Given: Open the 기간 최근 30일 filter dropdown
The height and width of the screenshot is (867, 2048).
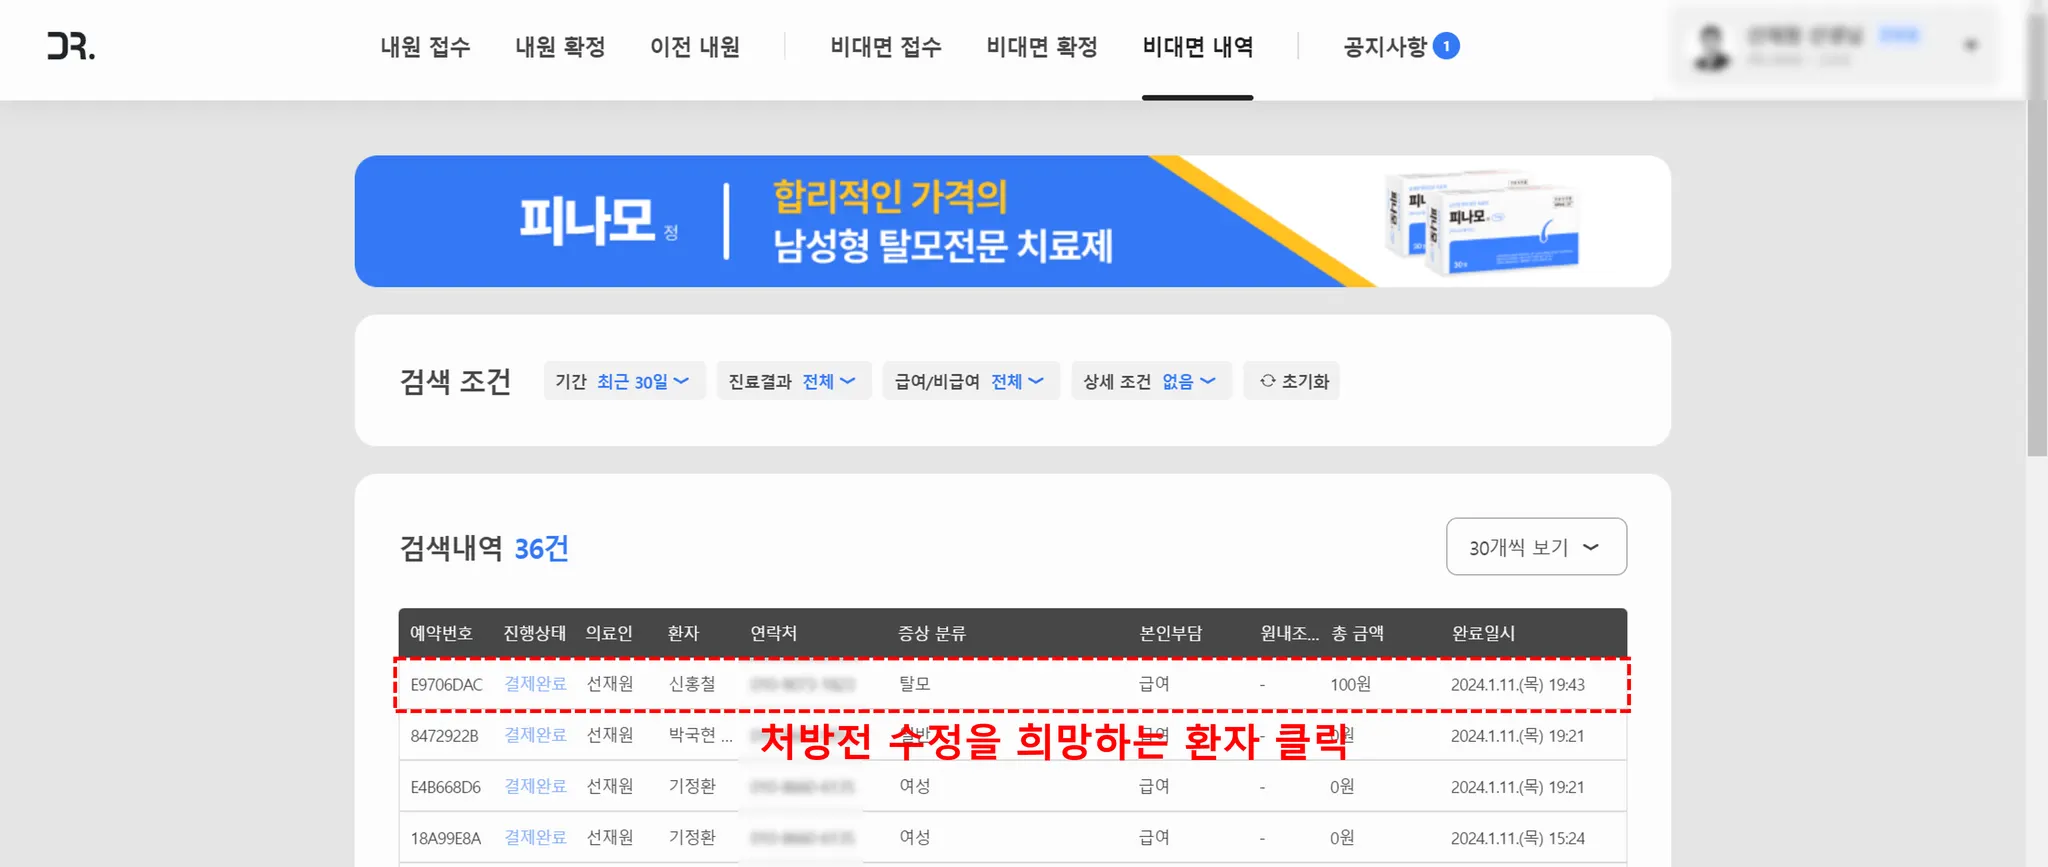Looking at the screenshot, I should point(624,381).
